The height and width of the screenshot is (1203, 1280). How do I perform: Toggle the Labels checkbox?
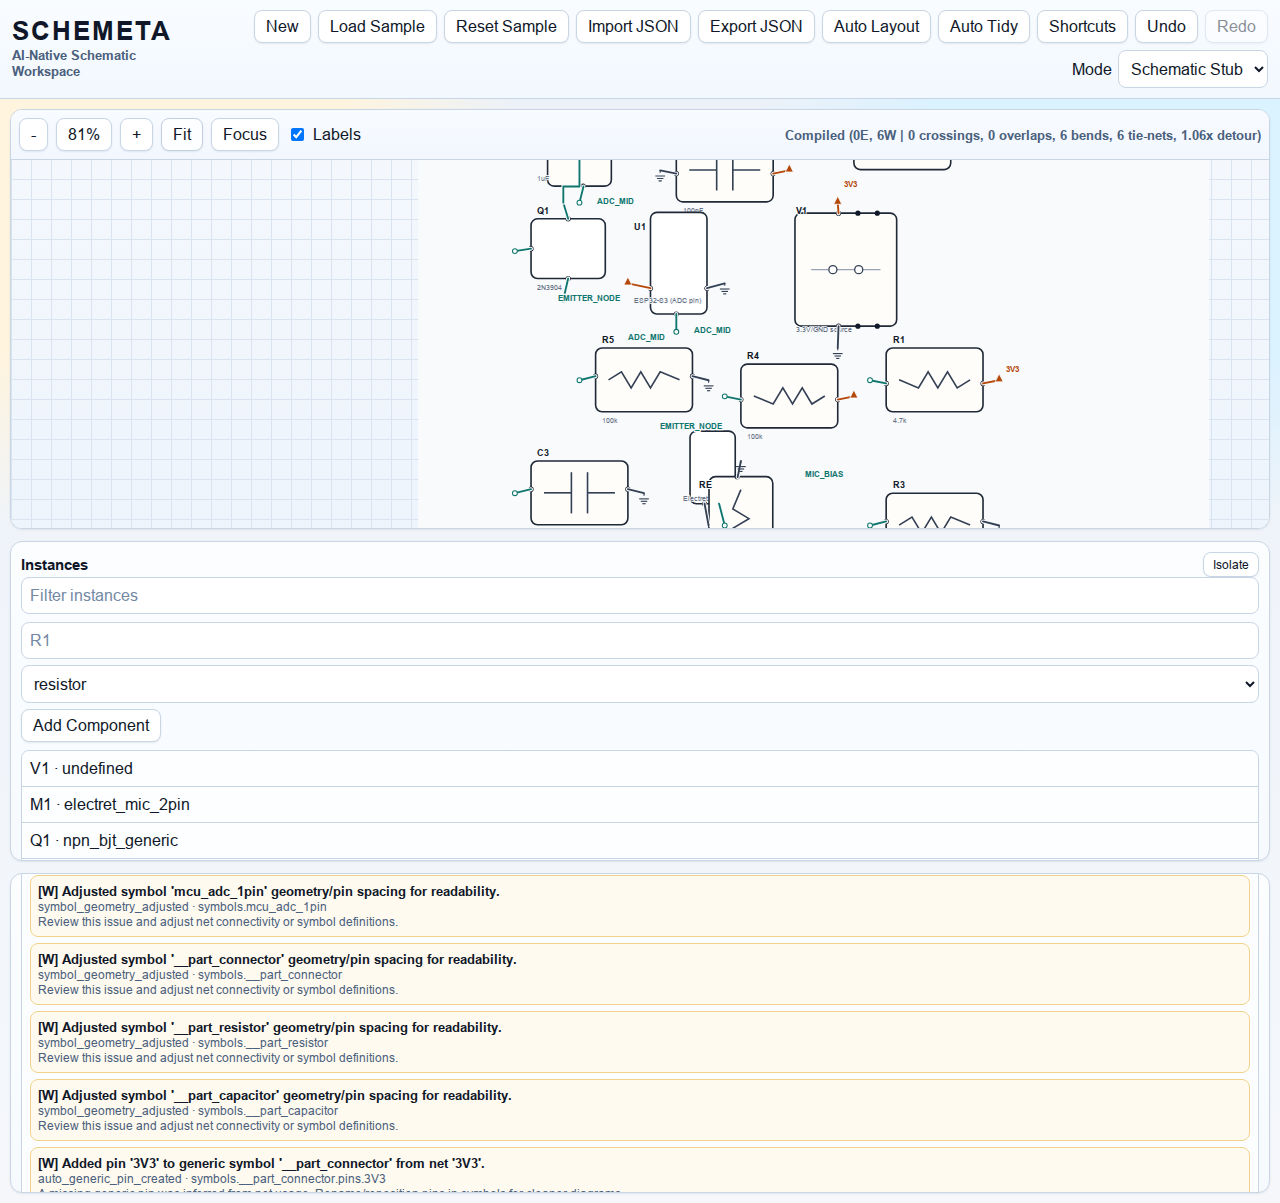click(298, 135)
